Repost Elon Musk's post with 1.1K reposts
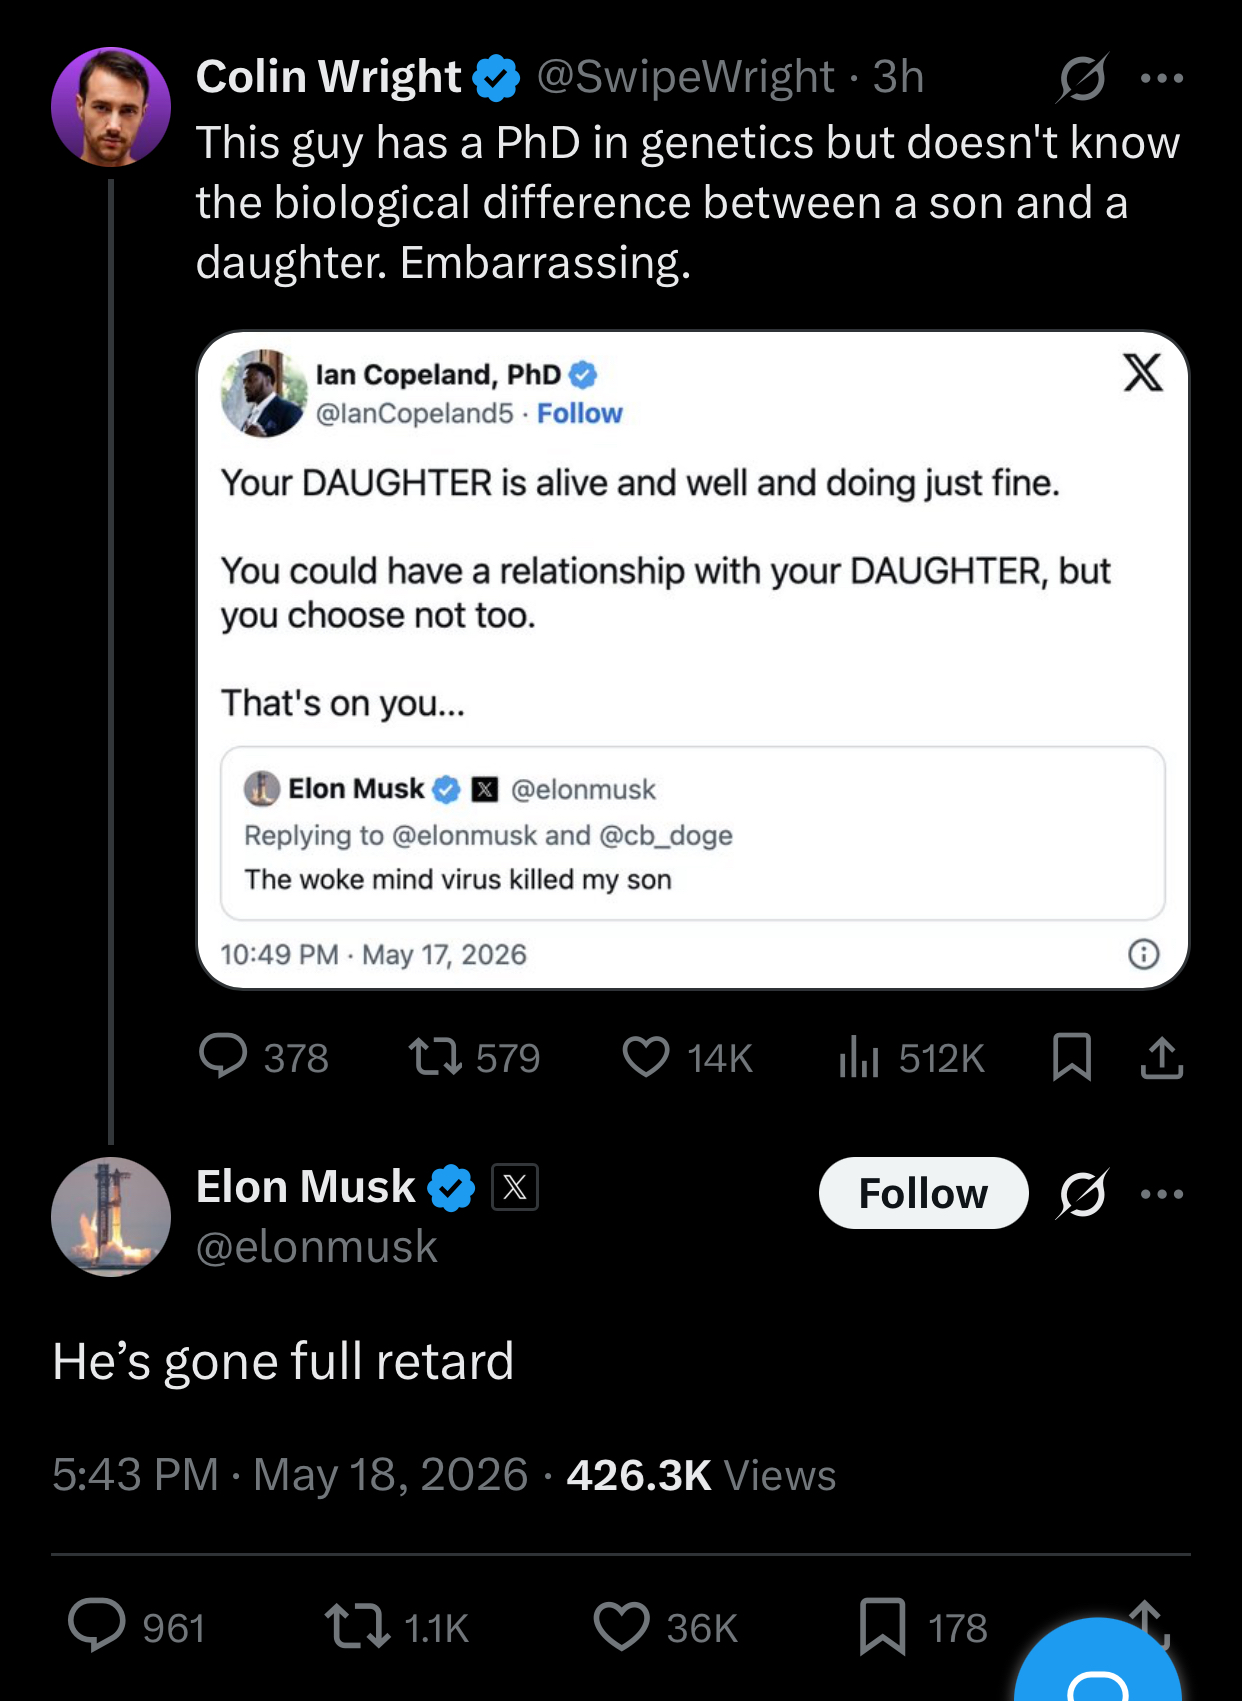 397,1627
